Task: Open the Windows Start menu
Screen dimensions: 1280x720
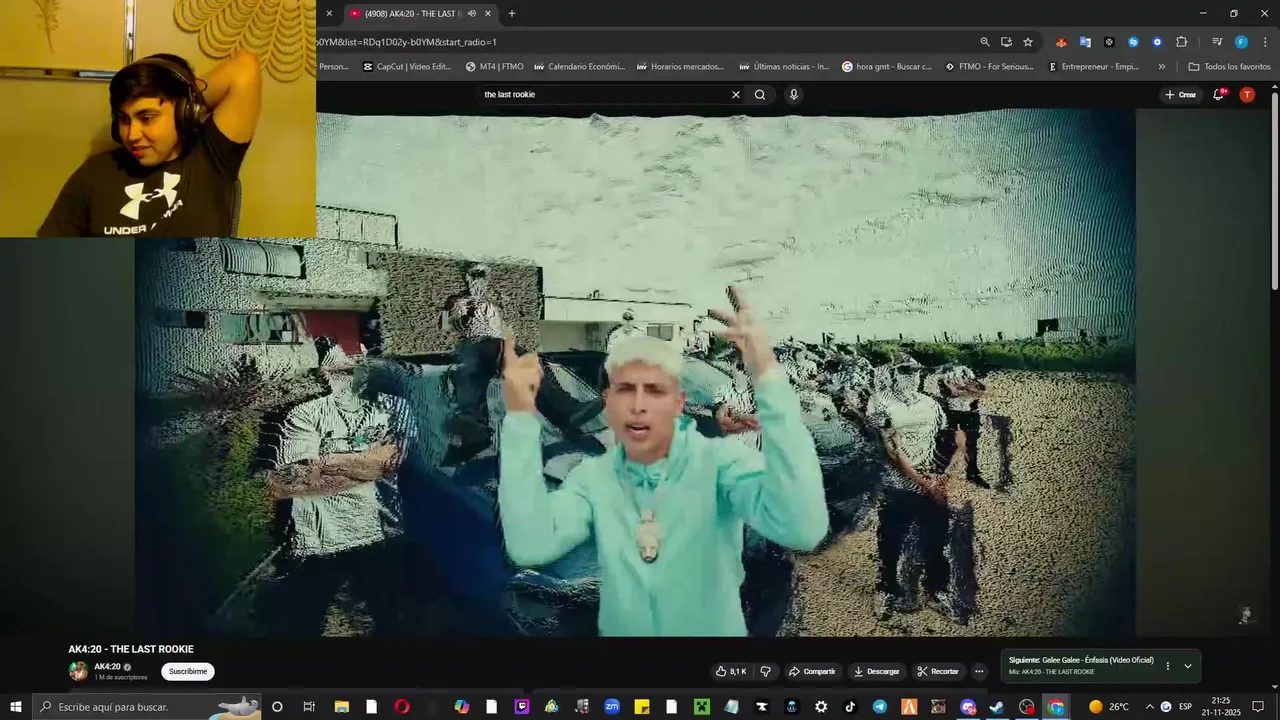Action: click(x=15, y=707)
